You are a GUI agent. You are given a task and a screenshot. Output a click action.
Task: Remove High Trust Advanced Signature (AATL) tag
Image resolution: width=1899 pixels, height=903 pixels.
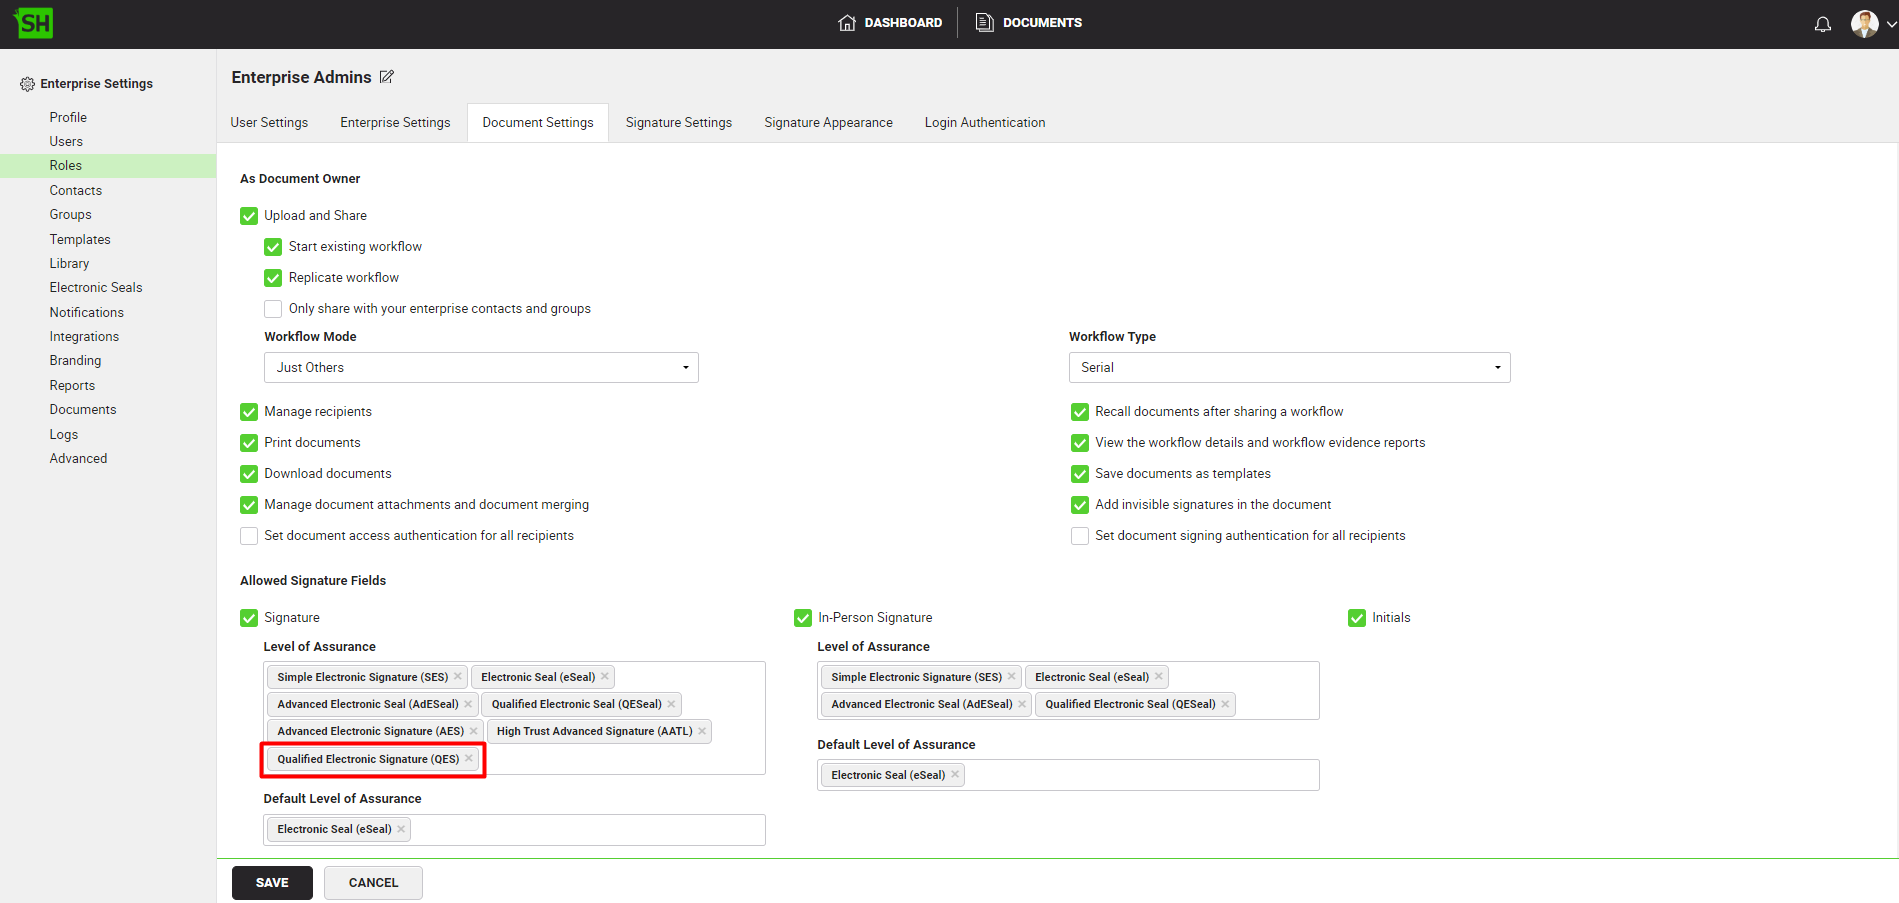click(702, 731)
